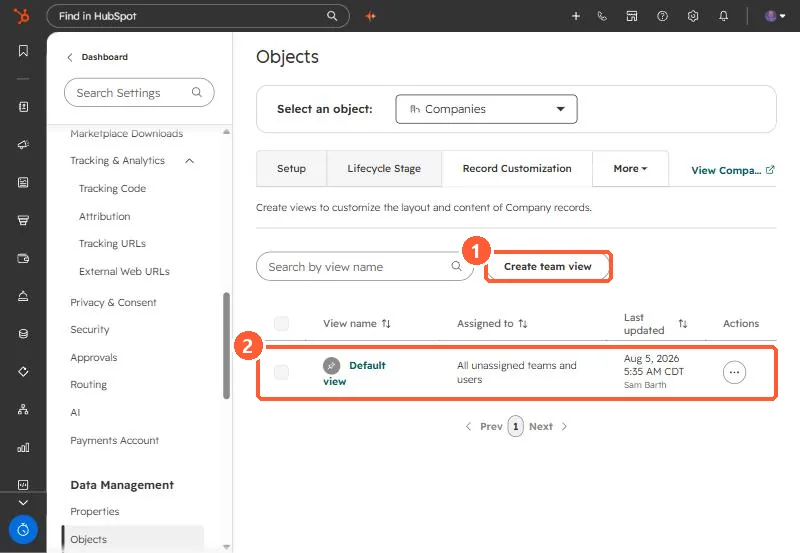Open Tracking Code settings
The image size is (800, 553).
click(112, 189)
